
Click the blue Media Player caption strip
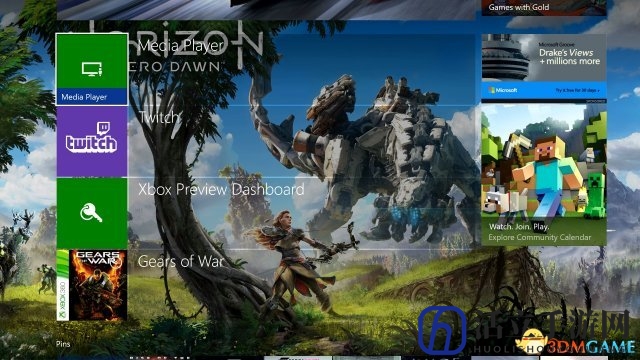92,97
